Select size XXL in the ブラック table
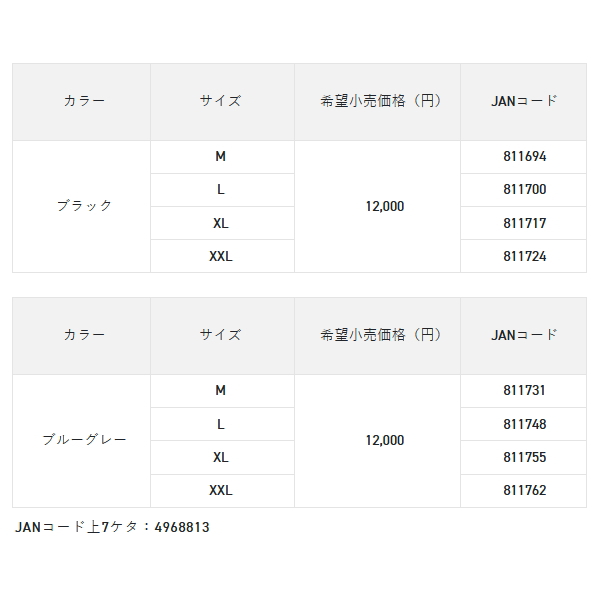The width and height of the screenshot is (600, 600). click(x=221, y=256)
